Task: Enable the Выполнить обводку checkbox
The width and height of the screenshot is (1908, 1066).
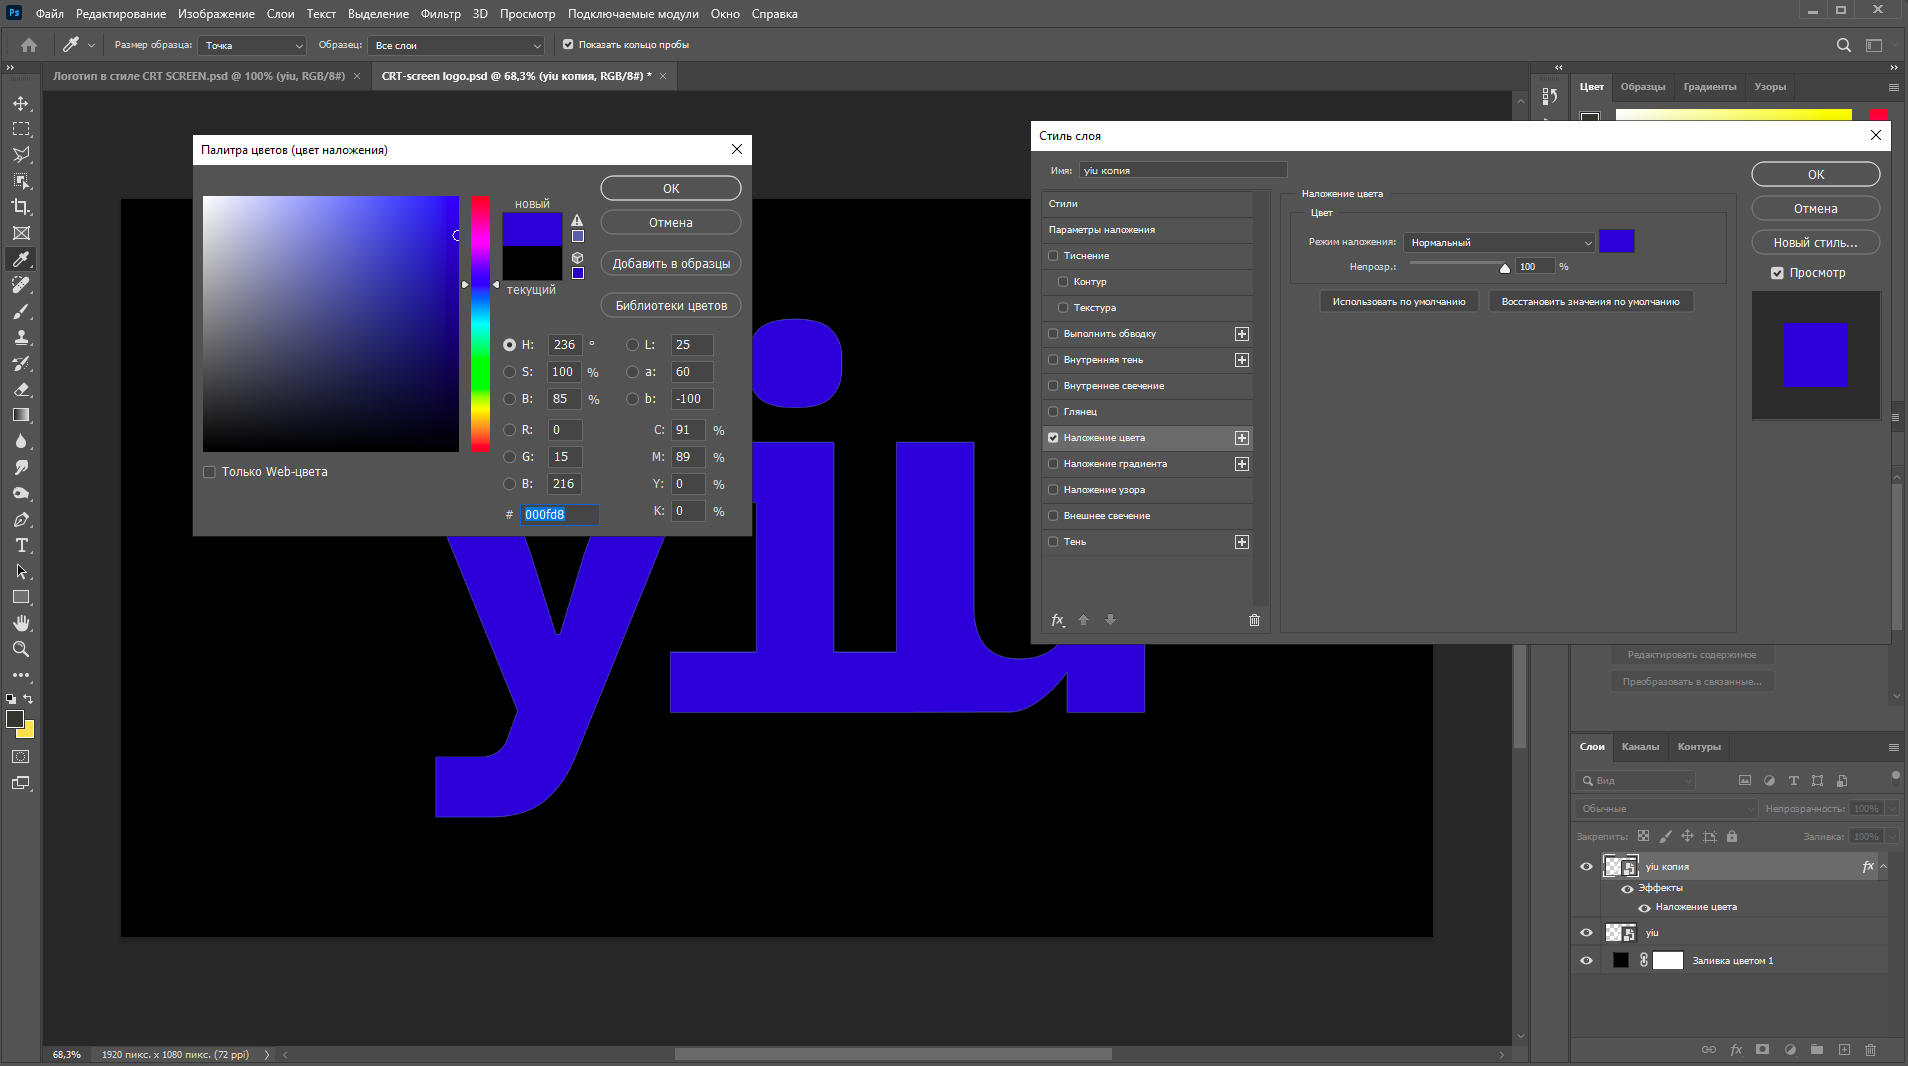Action: pos(1053,334)
